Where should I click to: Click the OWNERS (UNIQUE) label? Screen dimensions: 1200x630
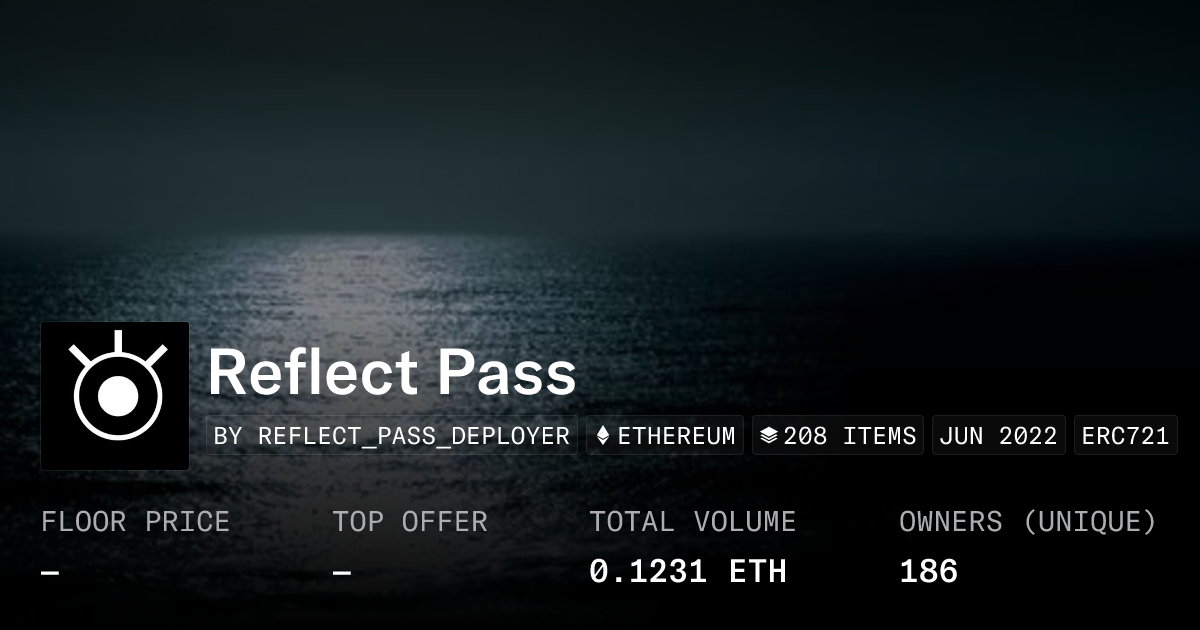click(x=1028, y=522)
